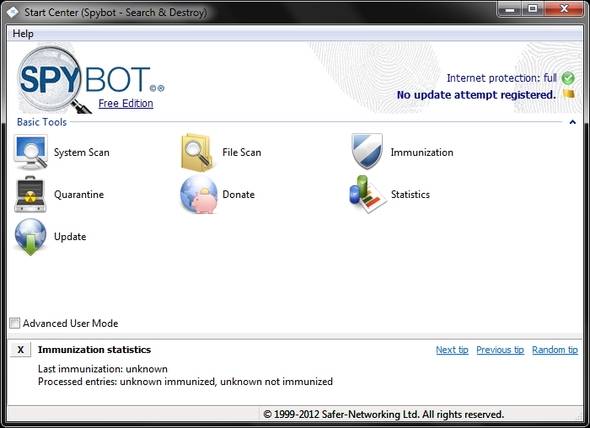
Task: Click the Quarantine label
Action: (79, 195)
